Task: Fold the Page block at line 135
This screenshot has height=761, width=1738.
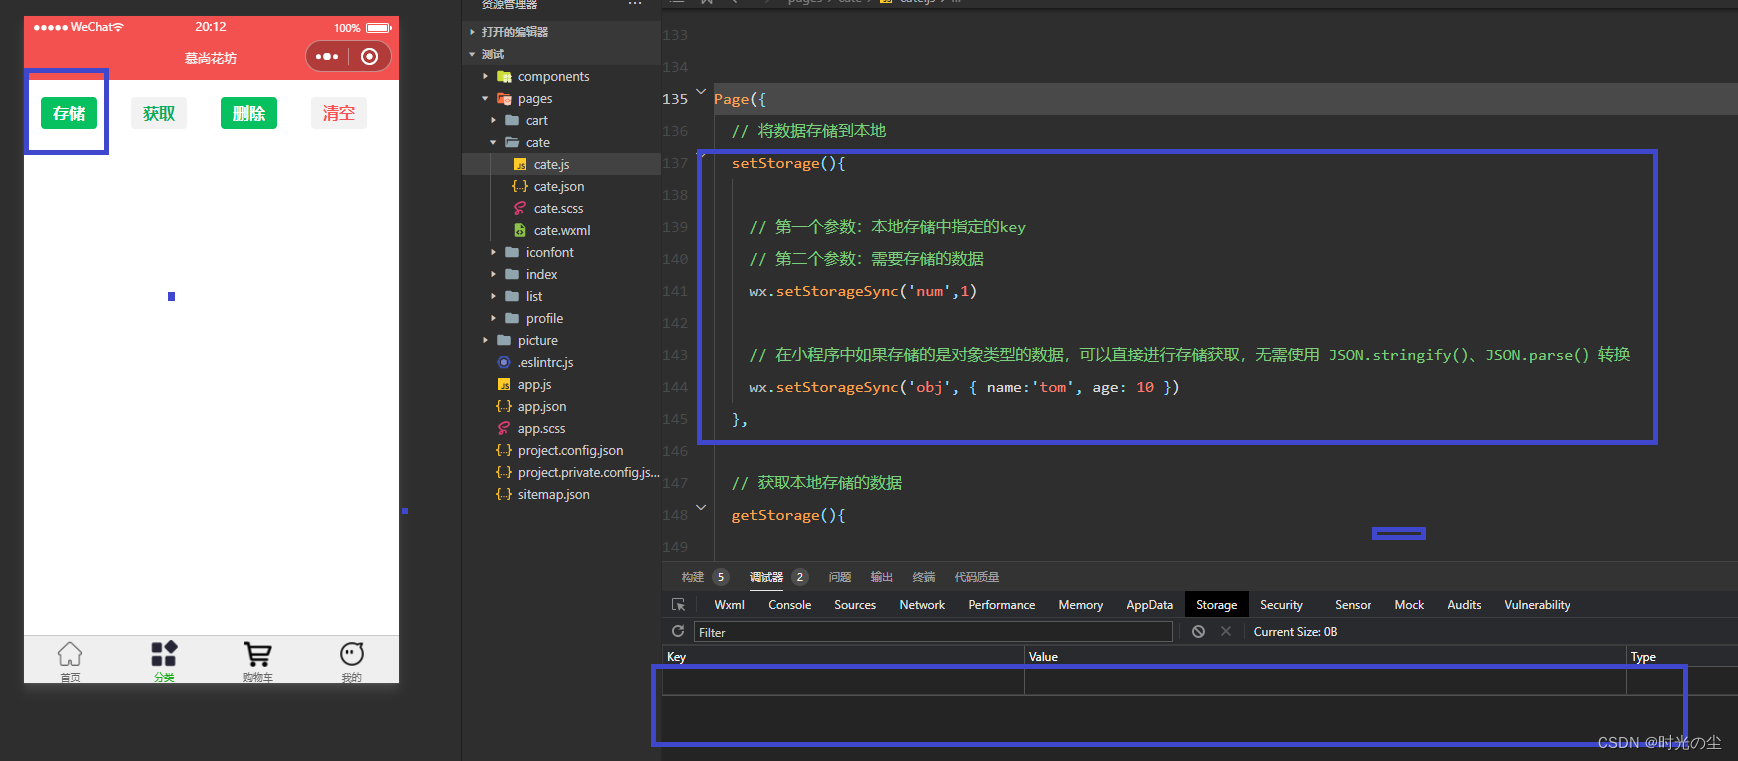Action: (701, 92)
